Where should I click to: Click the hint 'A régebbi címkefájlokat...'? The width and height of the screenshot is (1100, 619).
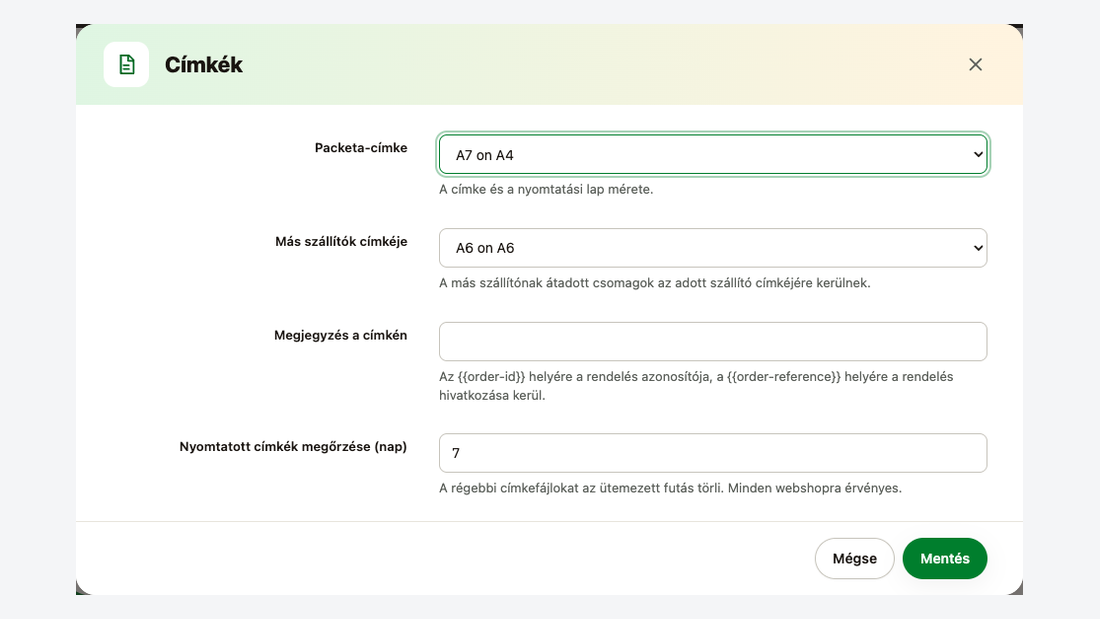click(670, 488)
